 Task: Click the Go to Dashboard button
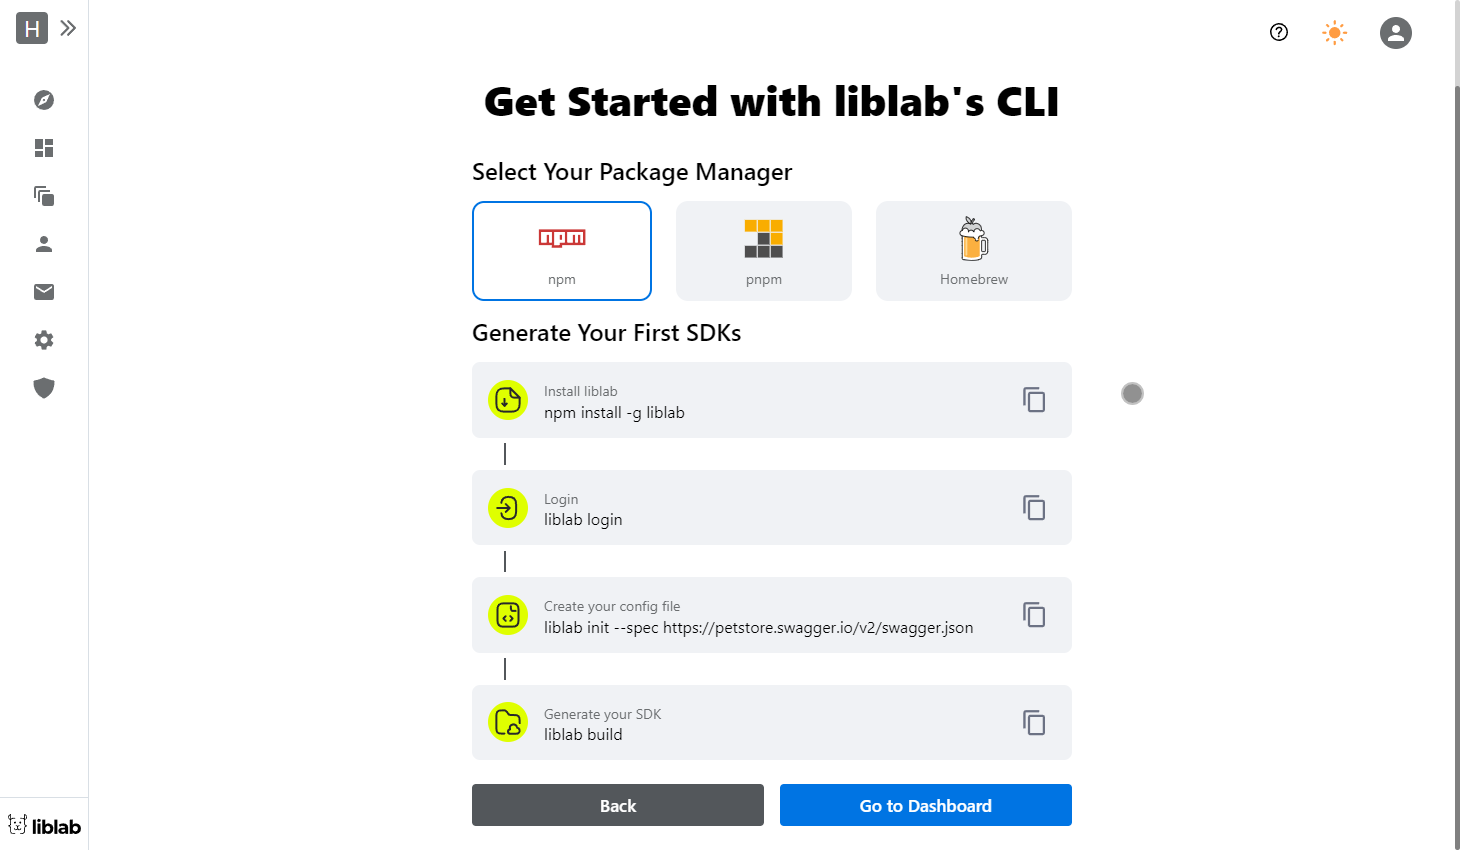[x=925, y=805]
